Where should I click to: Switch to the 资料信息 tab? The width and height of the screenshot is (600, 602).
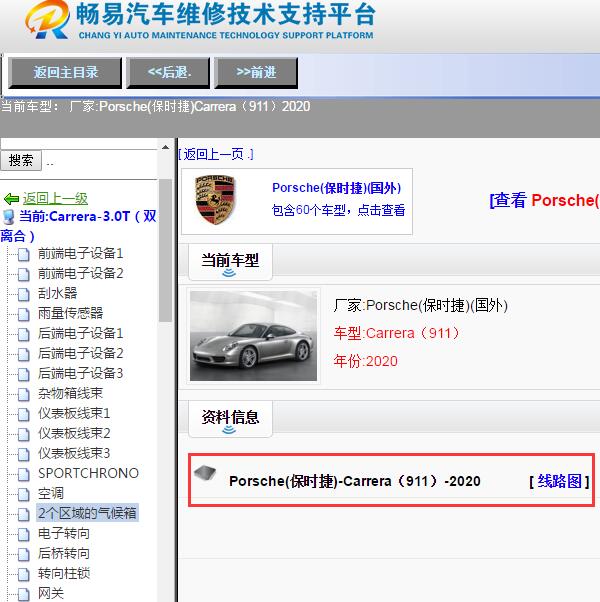point(230,419)
